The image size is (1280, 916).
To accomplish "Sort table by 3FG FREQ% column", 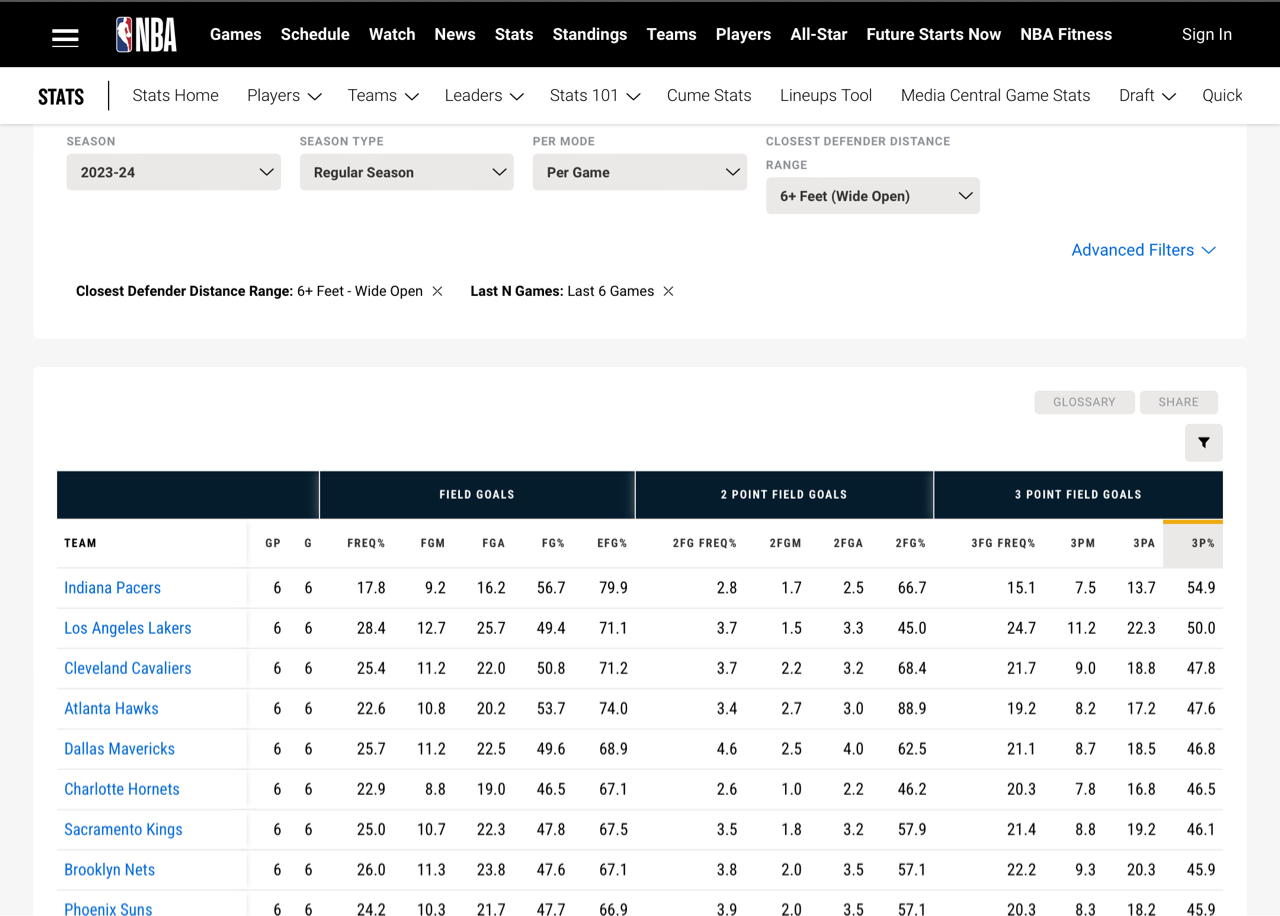I will pos(1003,543).
